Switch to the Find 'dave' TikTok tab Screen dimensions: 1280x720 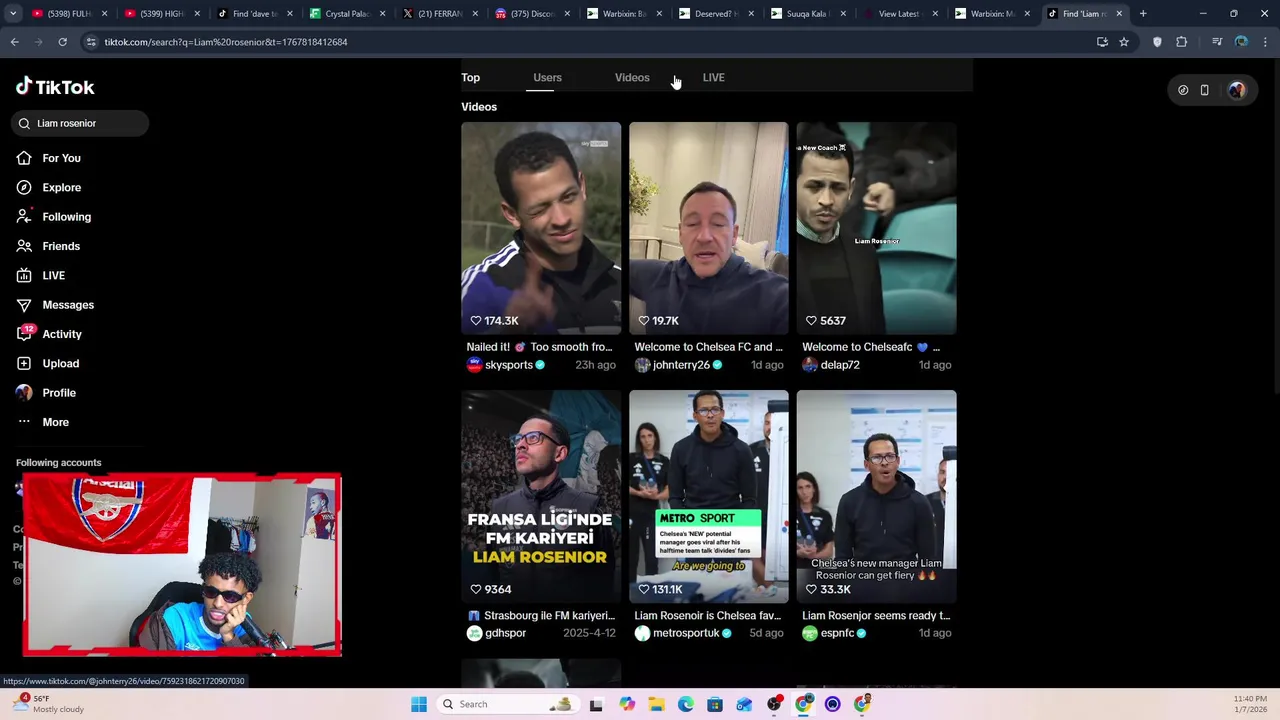pyautogui.click(x=255, y=14)
